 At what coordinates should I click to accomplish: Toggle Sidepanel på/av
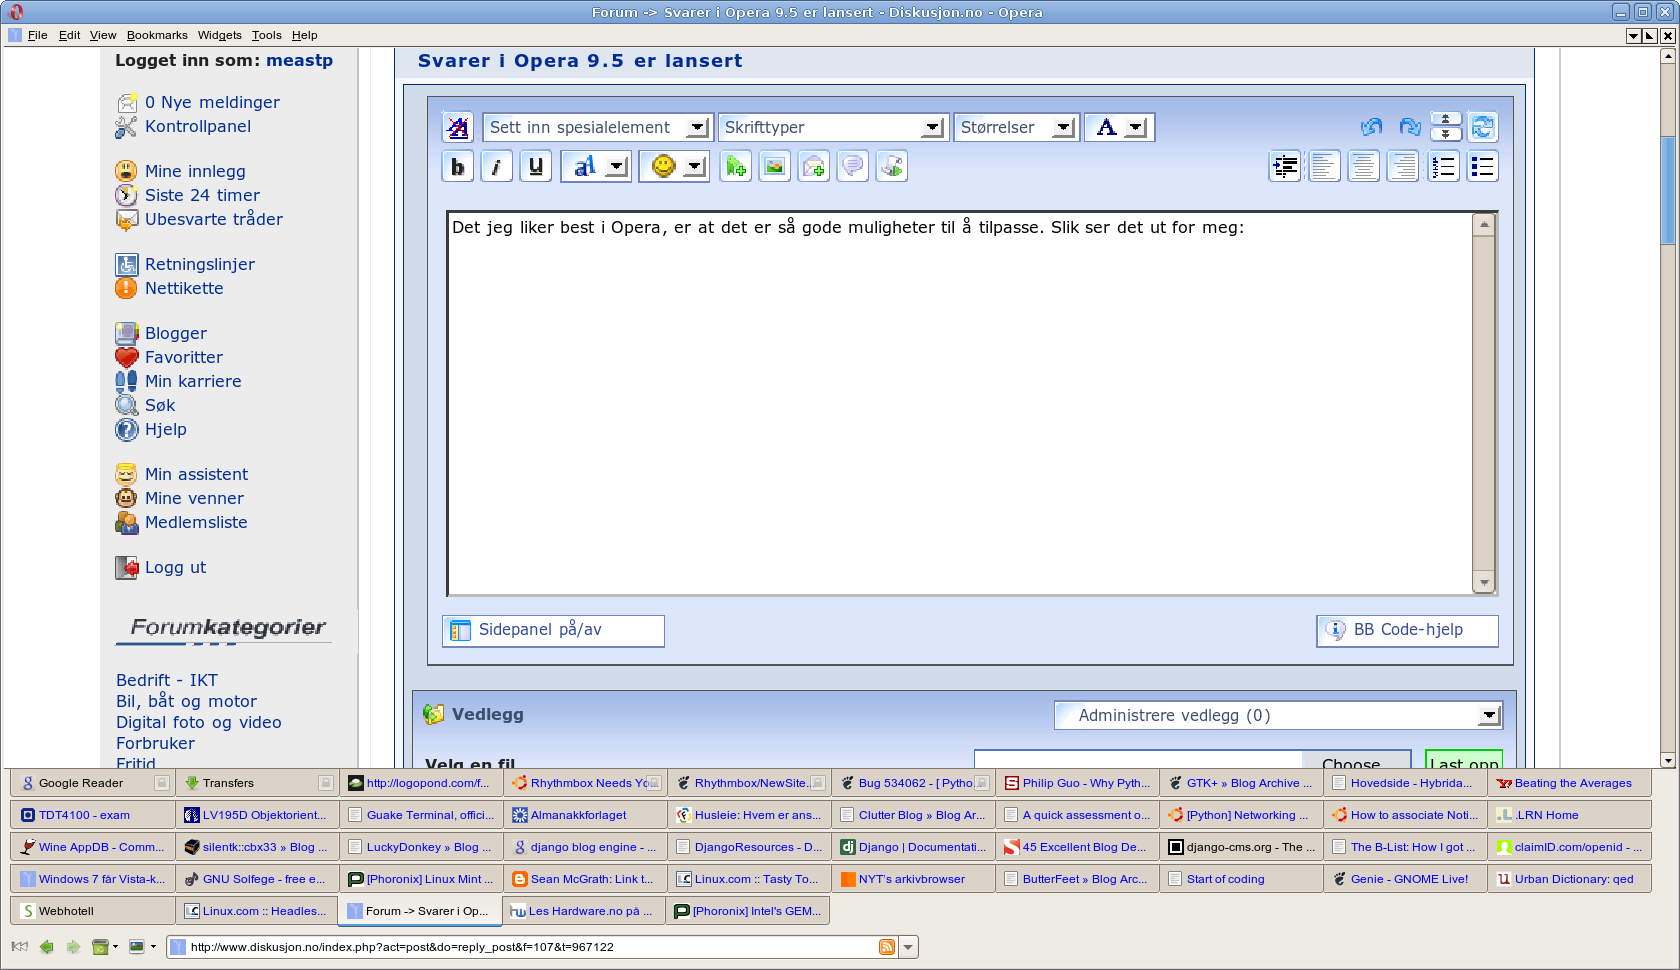(553, 630)
